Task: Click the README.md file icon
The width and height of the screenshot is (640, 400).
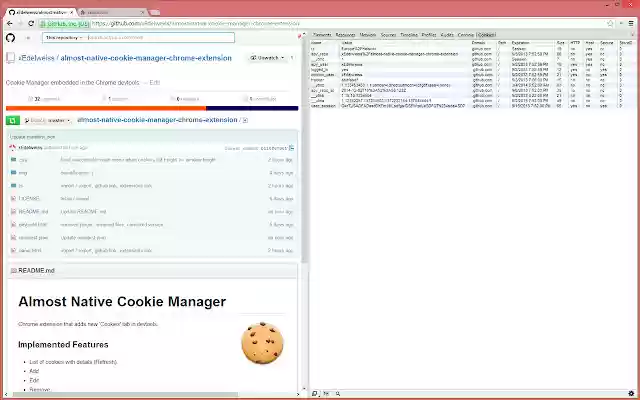Action: point(13,211)
